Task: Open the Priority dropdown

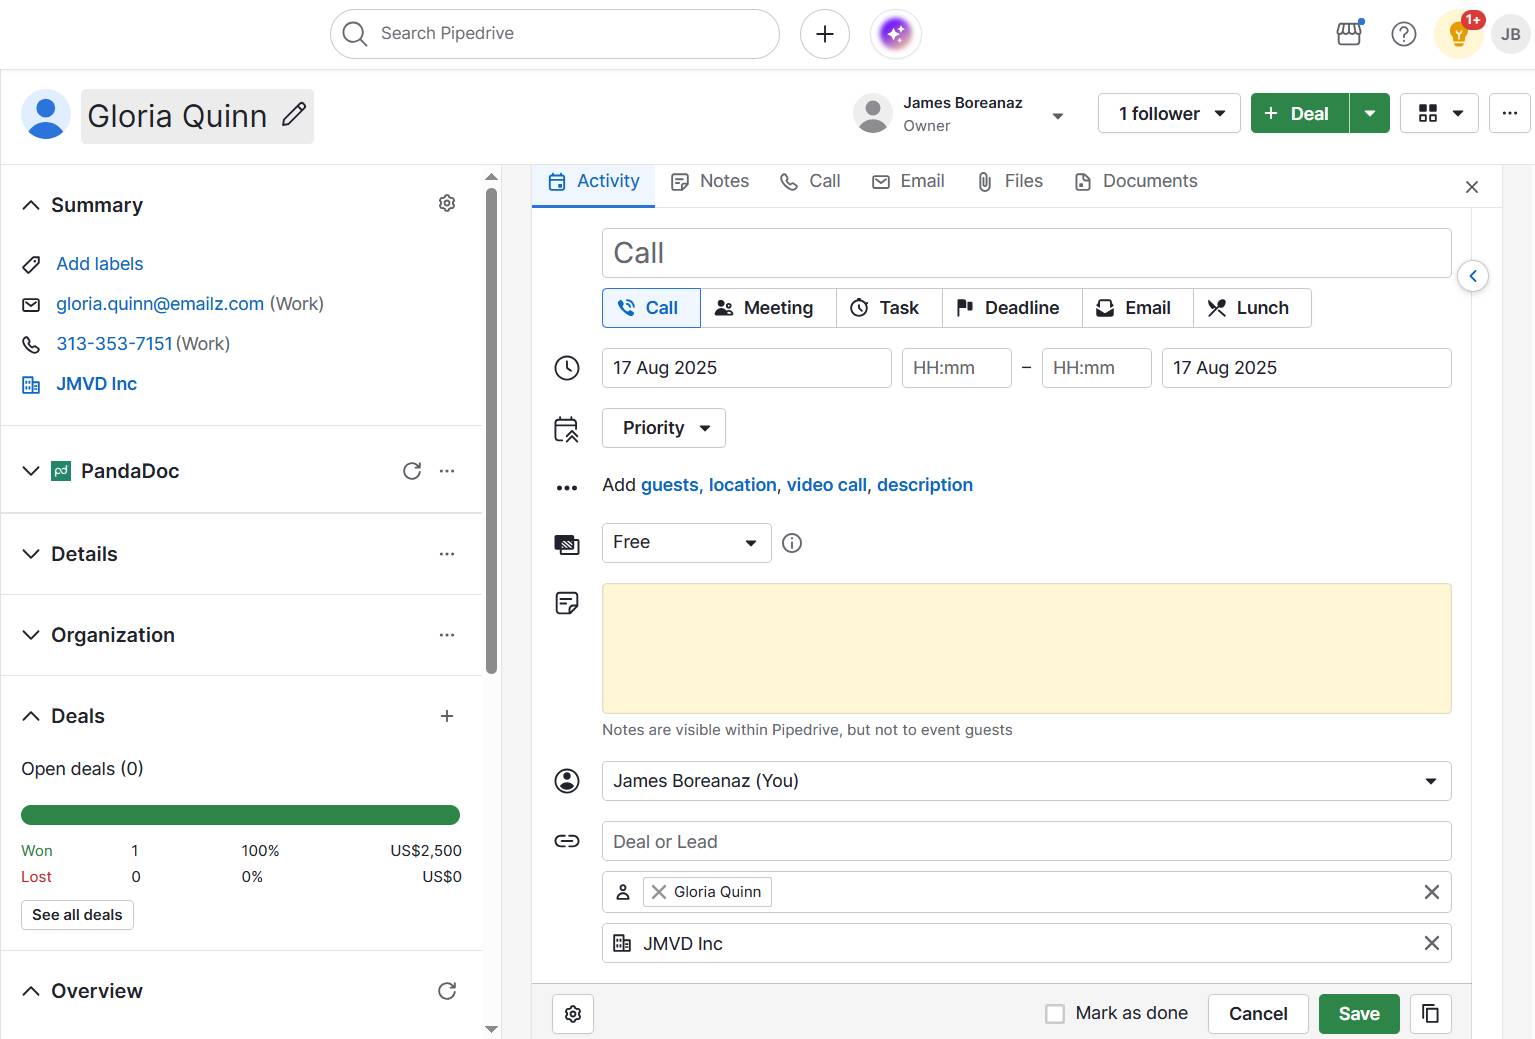Action: click(x=663, y=427)
